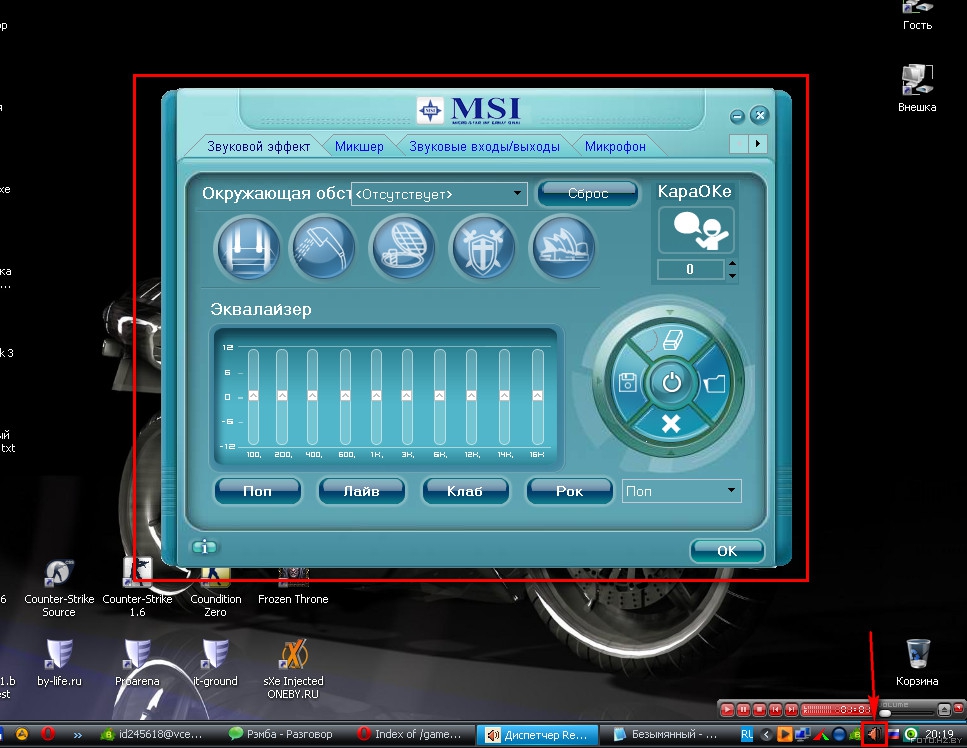Screen dimensions: 967x748
Task: Select the it-ground desktop shortcut
Action: tap(215, 664)
